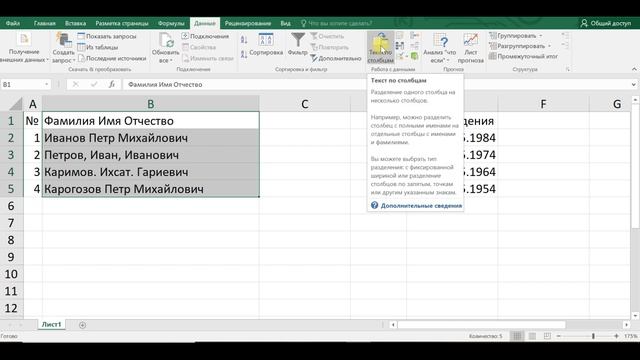640x360 pixels.
Task: Switch to Normal view in status bar
Action: coord(517,336)
